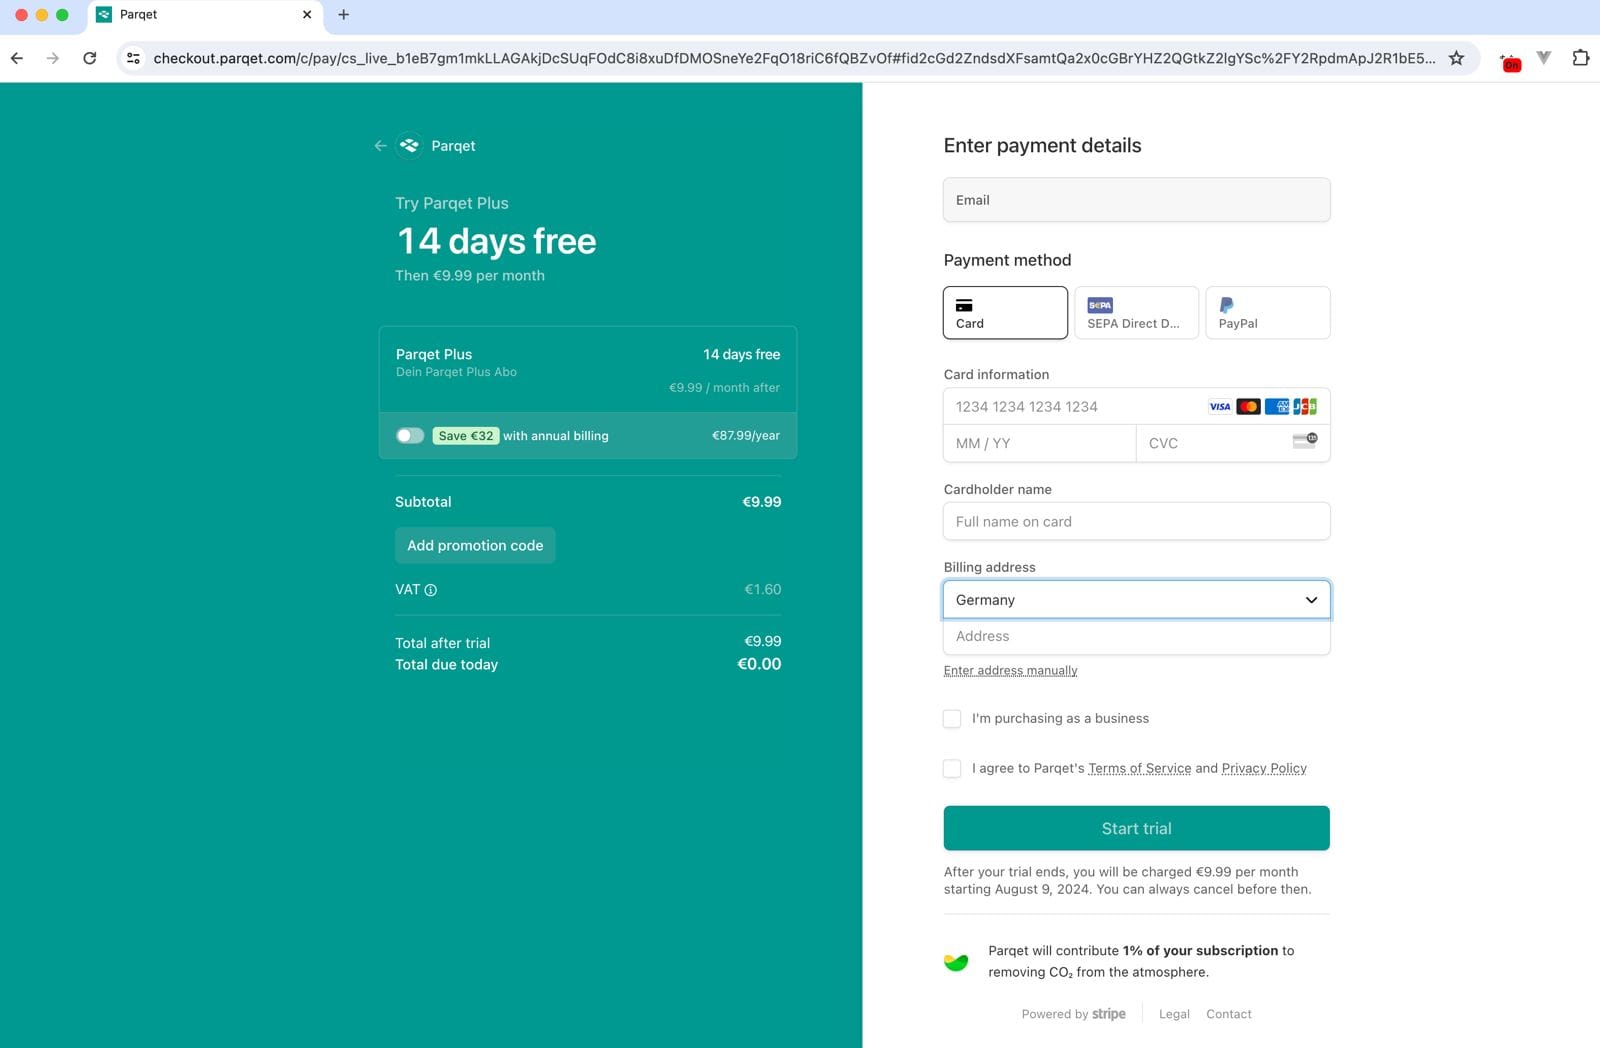
Task: Click the Start trial button
Action: [1136, 828]
